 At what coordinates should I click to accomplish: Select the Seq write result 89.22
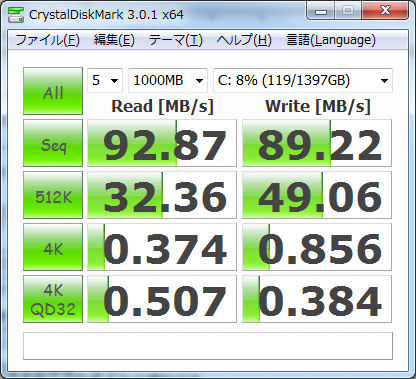[x=317, y=143]
